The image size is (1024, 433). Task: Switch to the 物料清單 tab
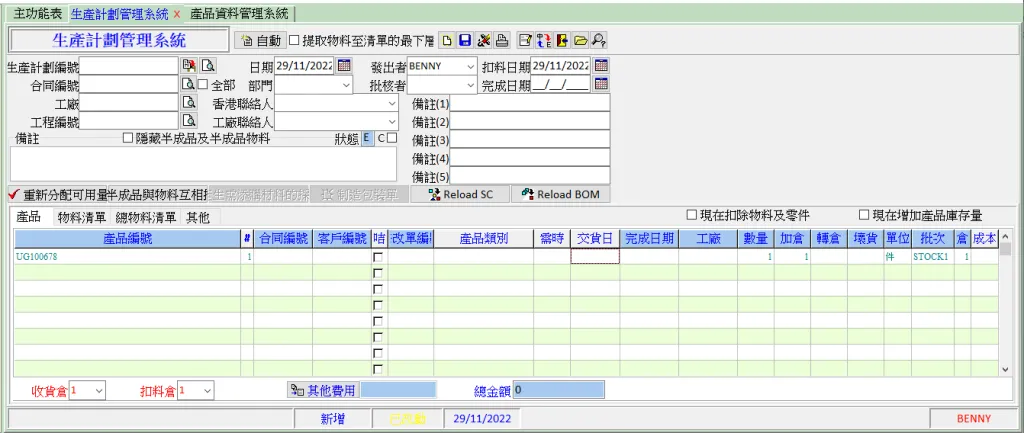pos(82,217)
